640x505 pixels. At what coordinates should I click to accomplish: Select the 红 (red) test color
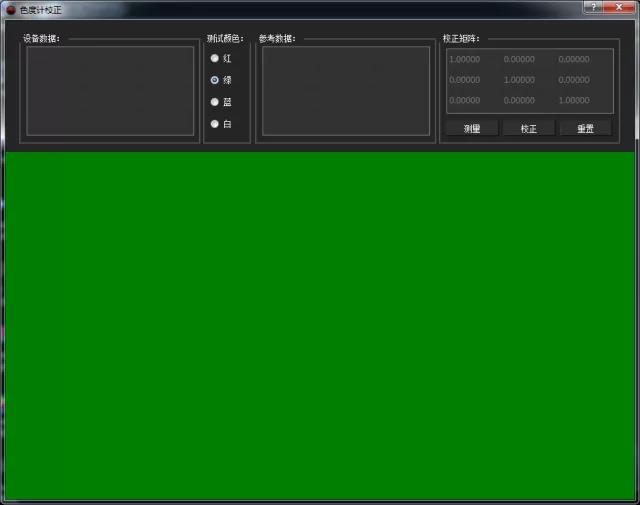click(215, 58)
